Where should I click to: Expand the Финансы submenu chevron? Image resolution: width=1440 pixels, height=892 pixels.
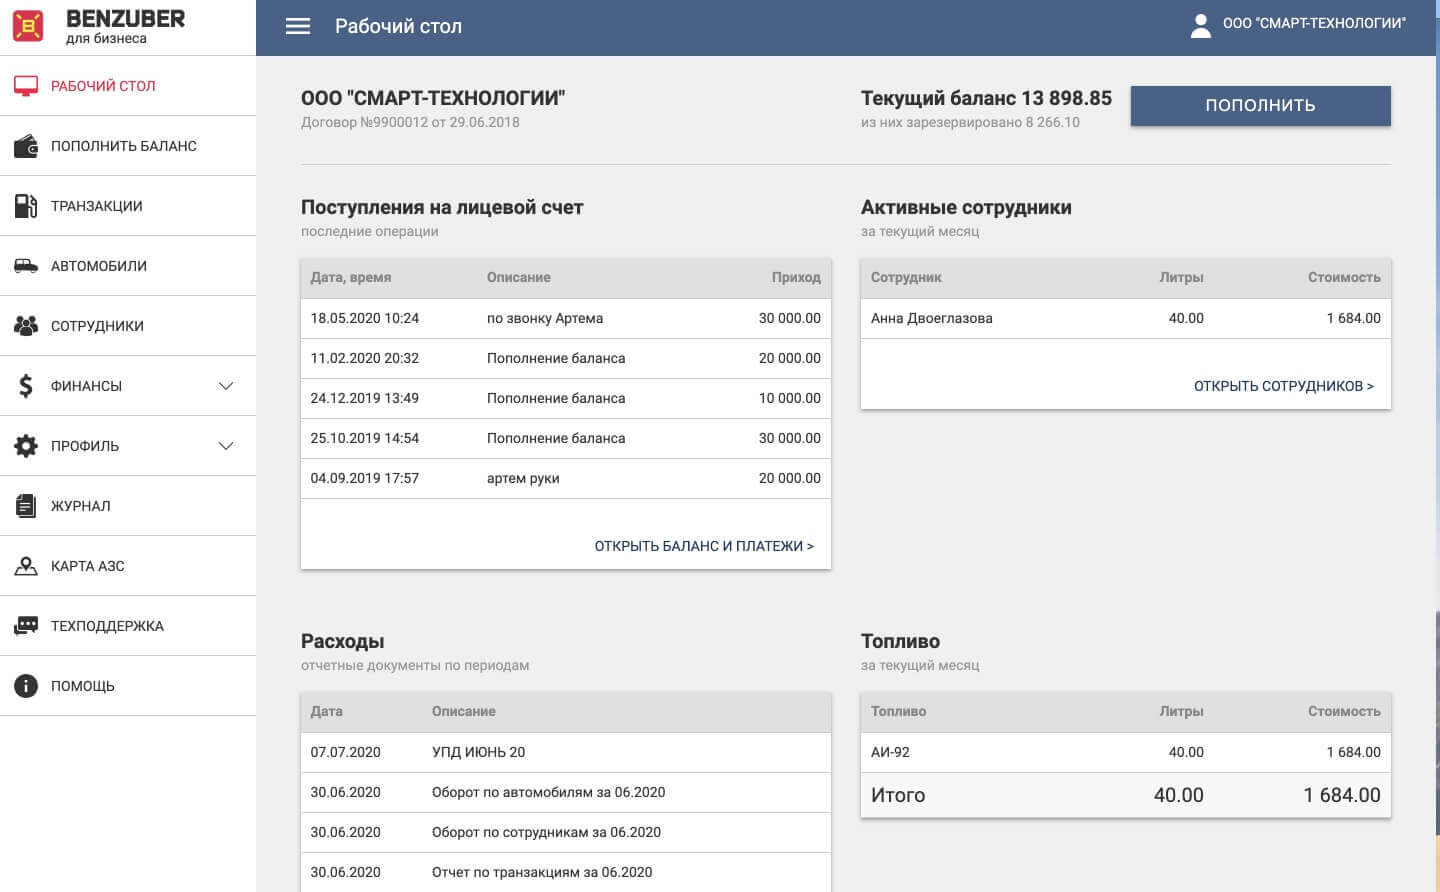[x=226, y=386]
